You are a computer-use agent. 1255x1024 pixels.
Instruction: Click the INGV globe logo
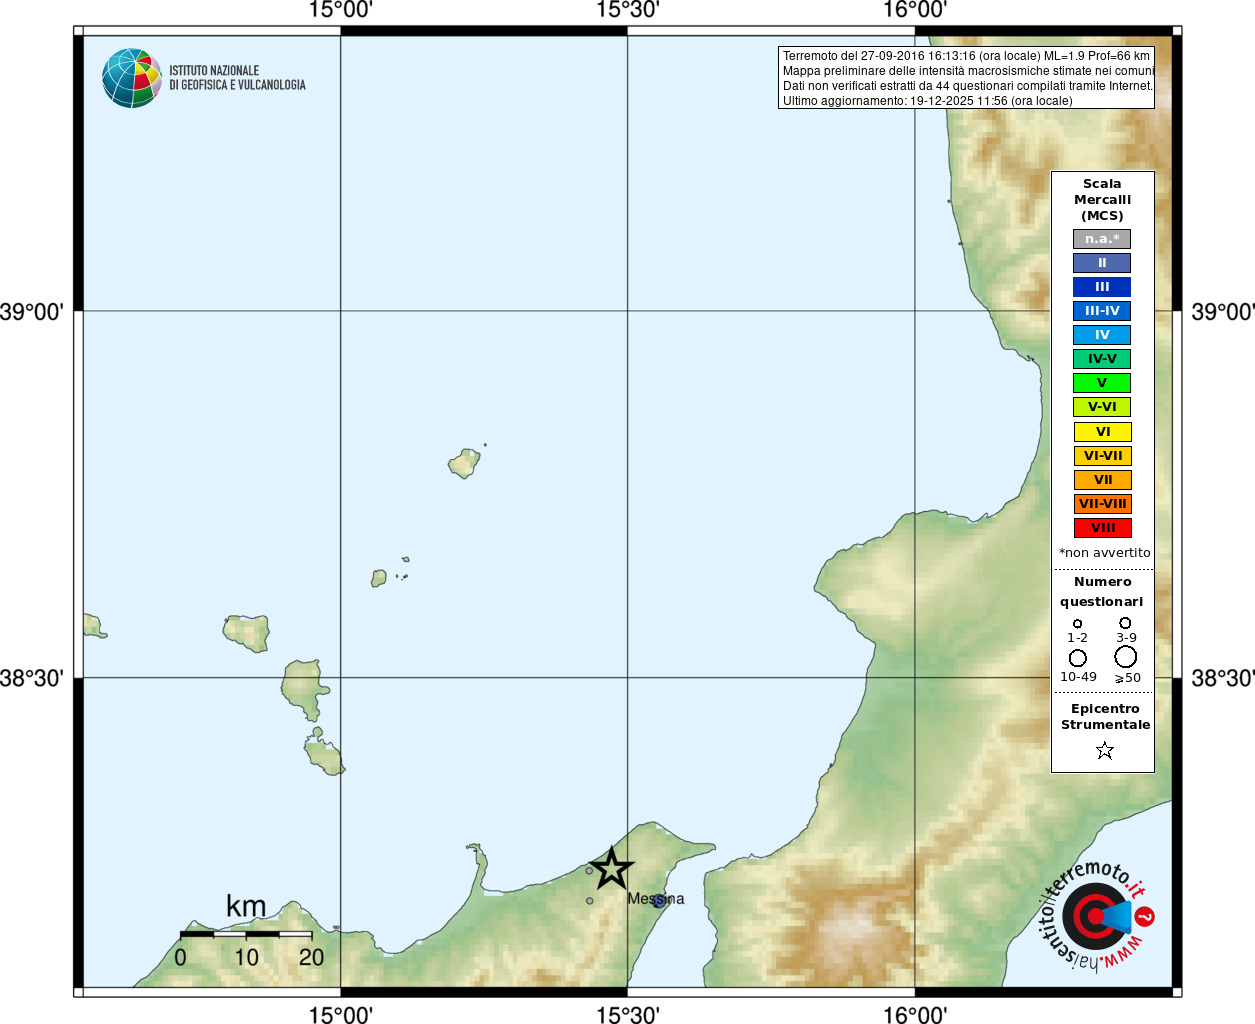coord(131,78)
